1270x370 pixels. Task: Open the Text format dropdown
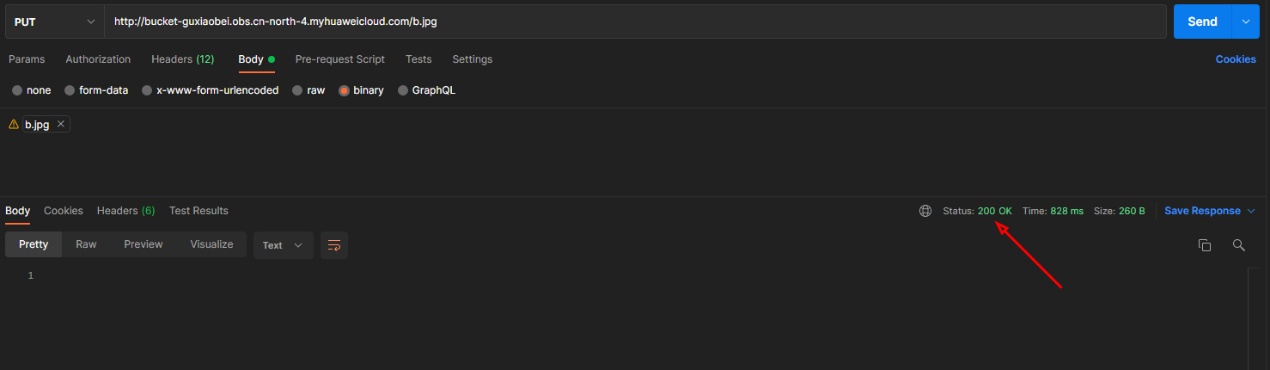(283, 245)
